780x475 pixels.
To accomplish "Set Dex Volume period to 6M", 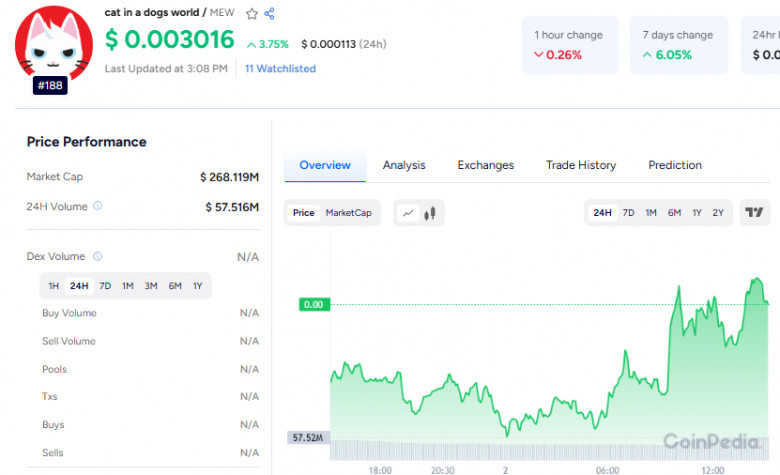I will pyautogui.click(x=175, y=286).
